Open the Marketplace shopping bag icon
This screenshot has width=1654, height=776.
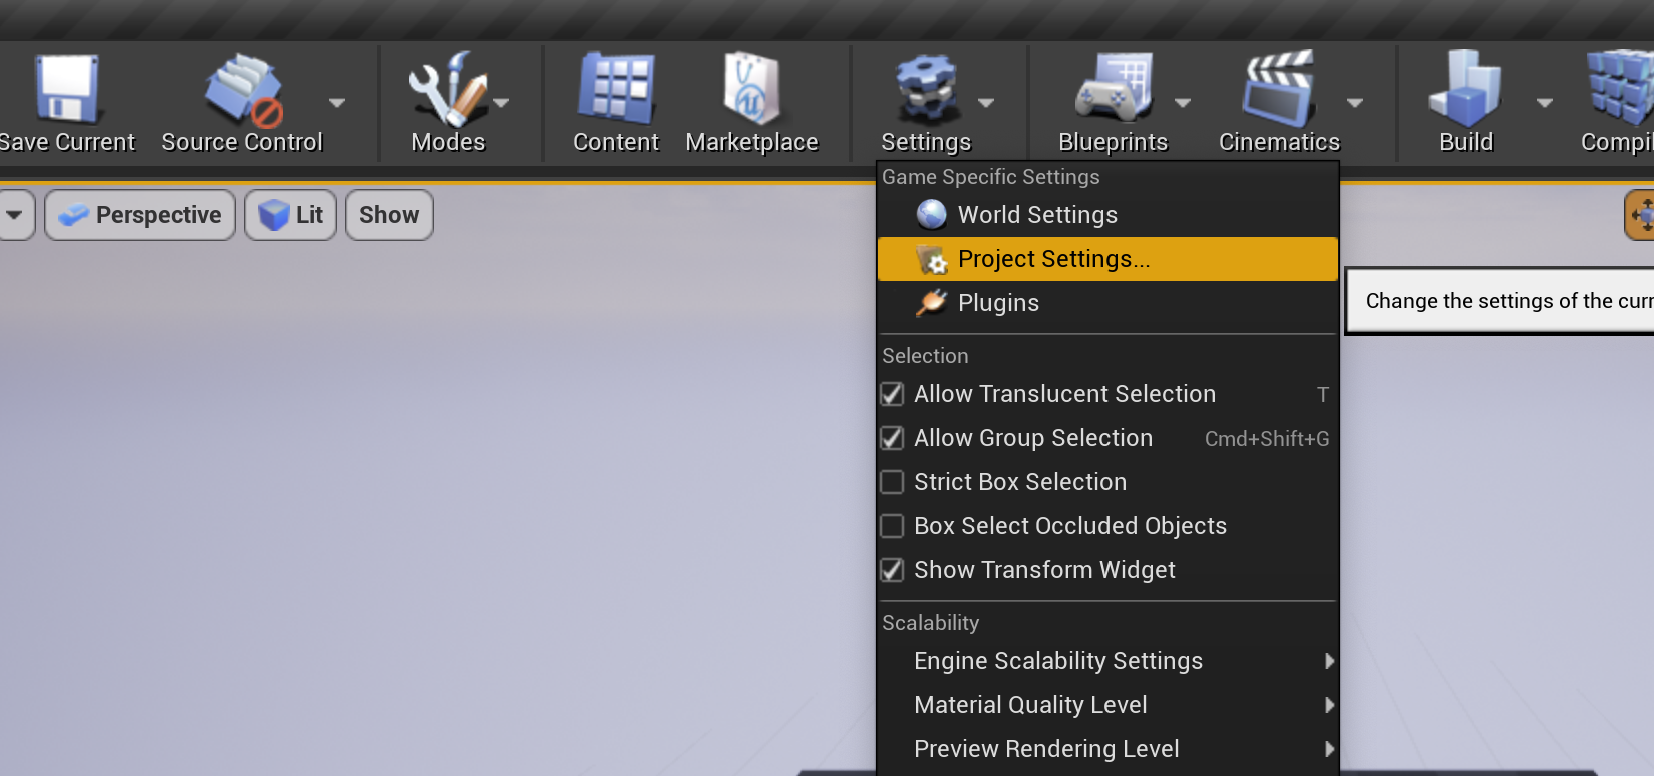pos(751,89)
